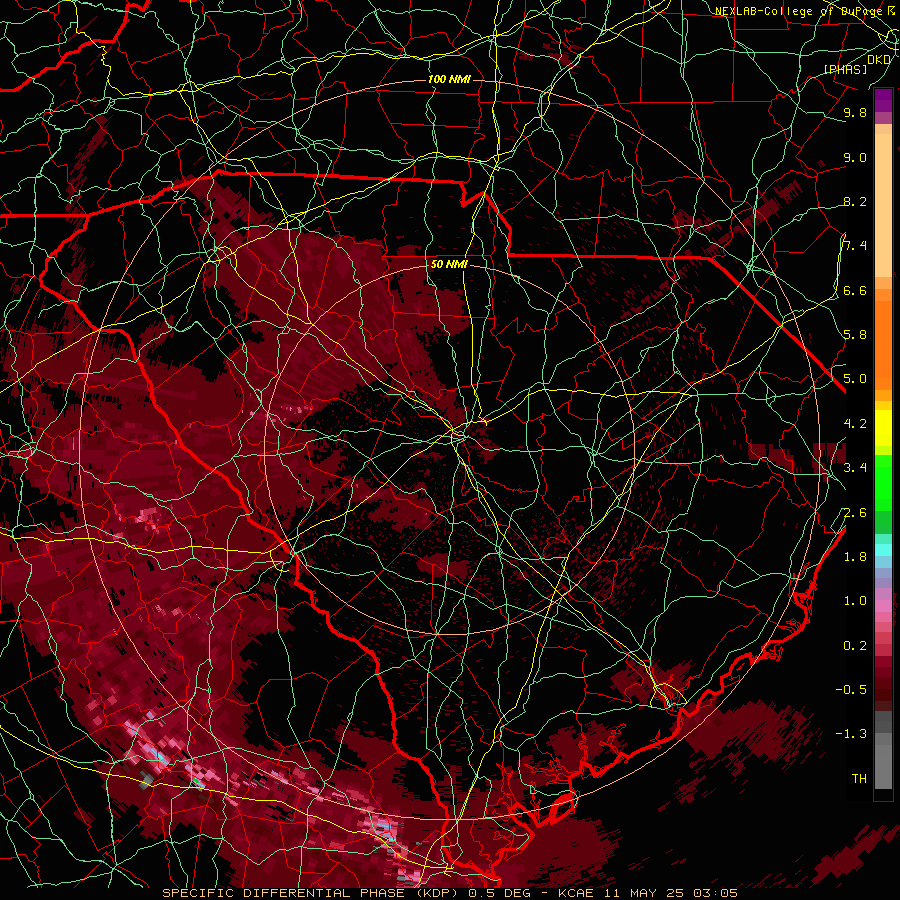
Task: Click the "50 NMI" range ring label
Action: pyautogui.click(x=449, y=265)
